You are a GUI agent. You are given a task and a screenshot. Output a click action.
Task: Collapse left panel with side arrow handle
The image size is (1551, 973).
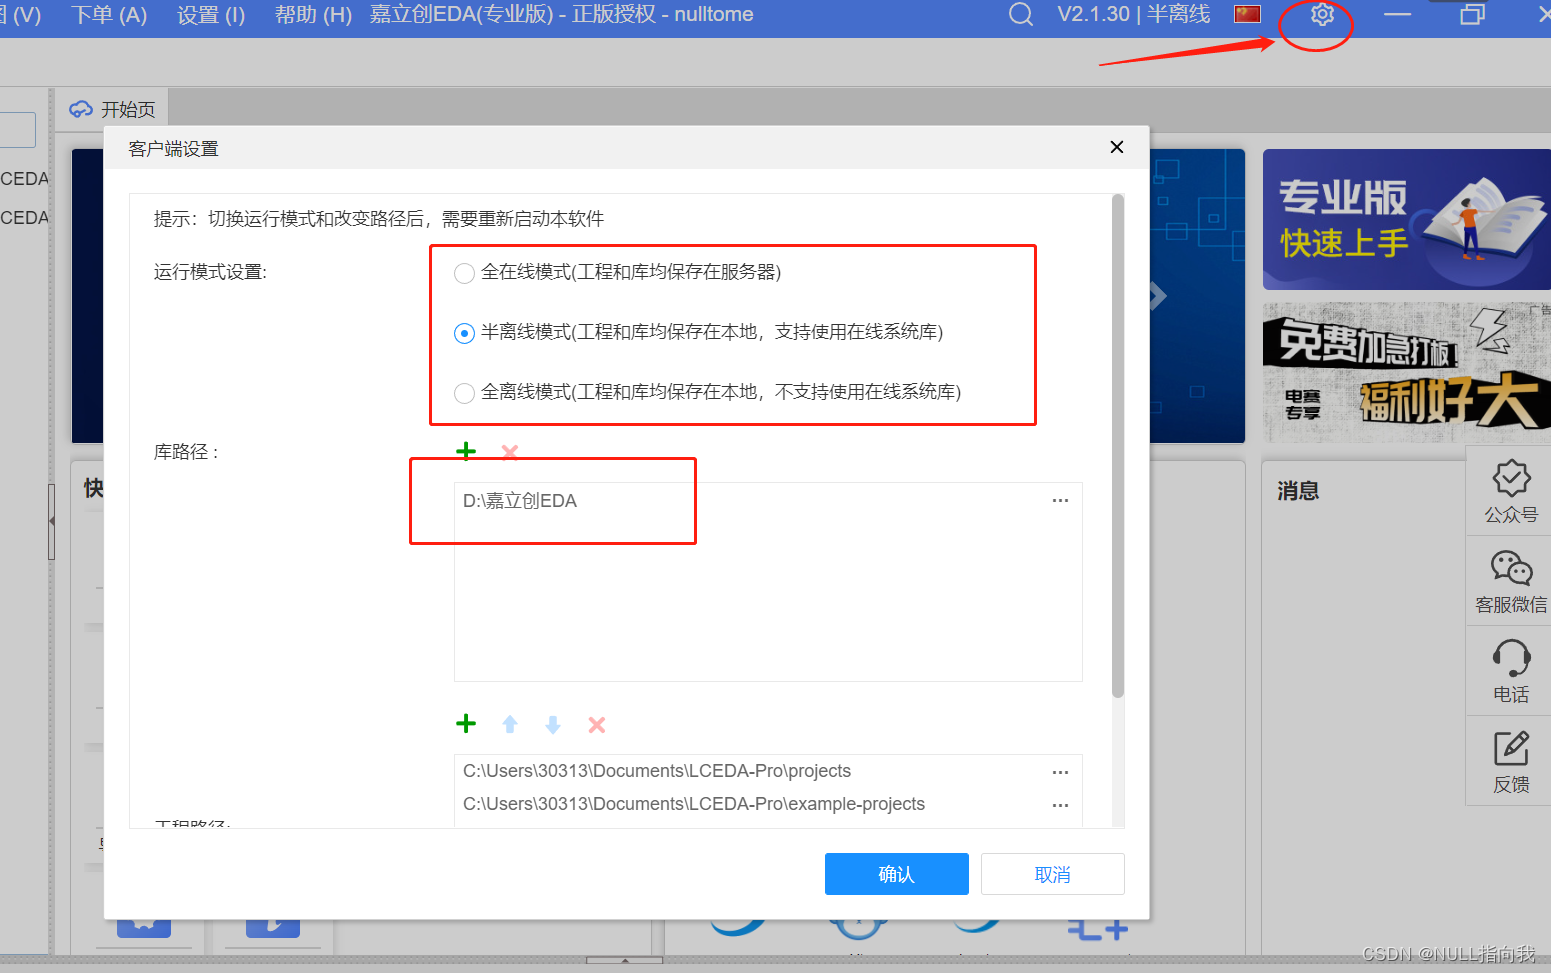[51, 521]
